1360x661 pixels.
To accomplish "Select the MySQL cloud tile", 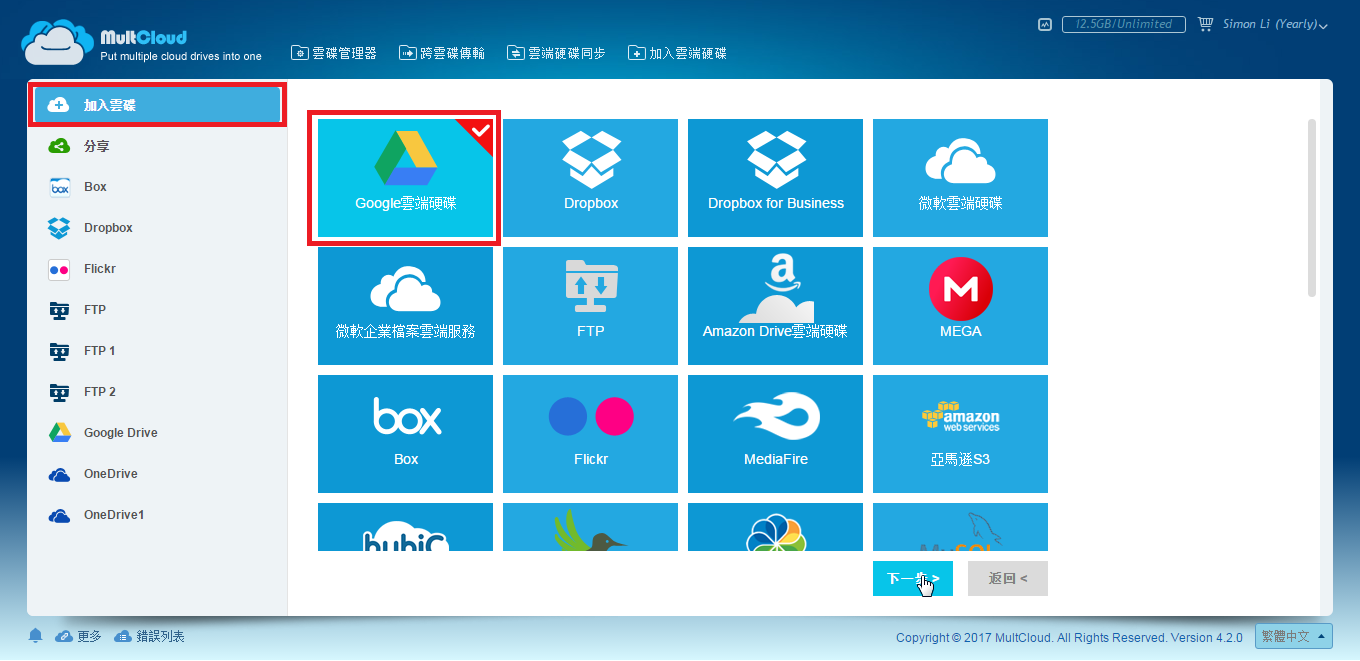I will click(x=960, y=527).
